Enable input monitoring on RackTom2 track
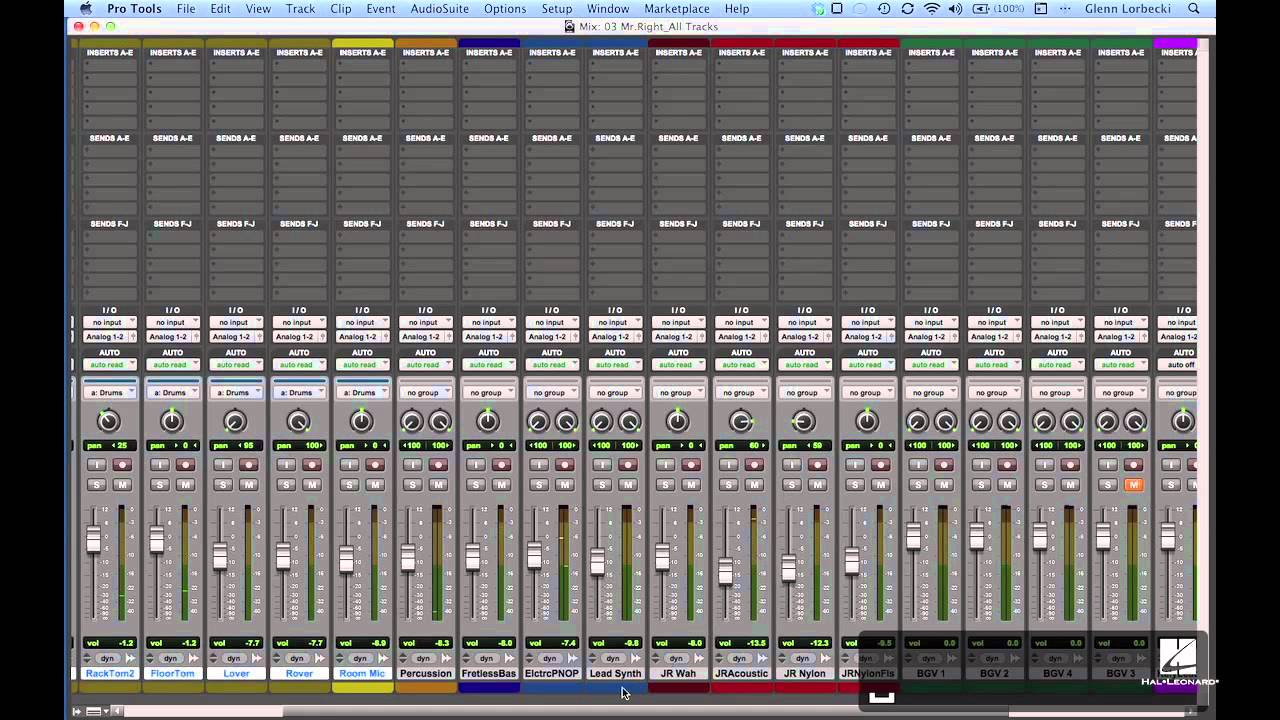Image resolution: width=1280 pixels, height=720 pixels. tap(96, 465)
